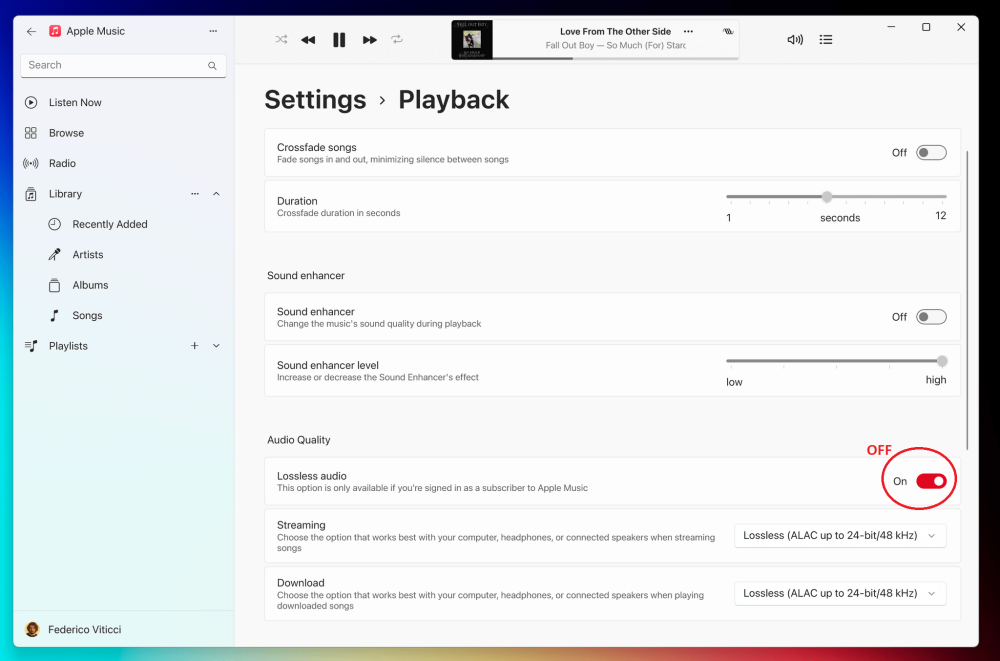Click the back arrow in Apple Music

coord(31,31)
